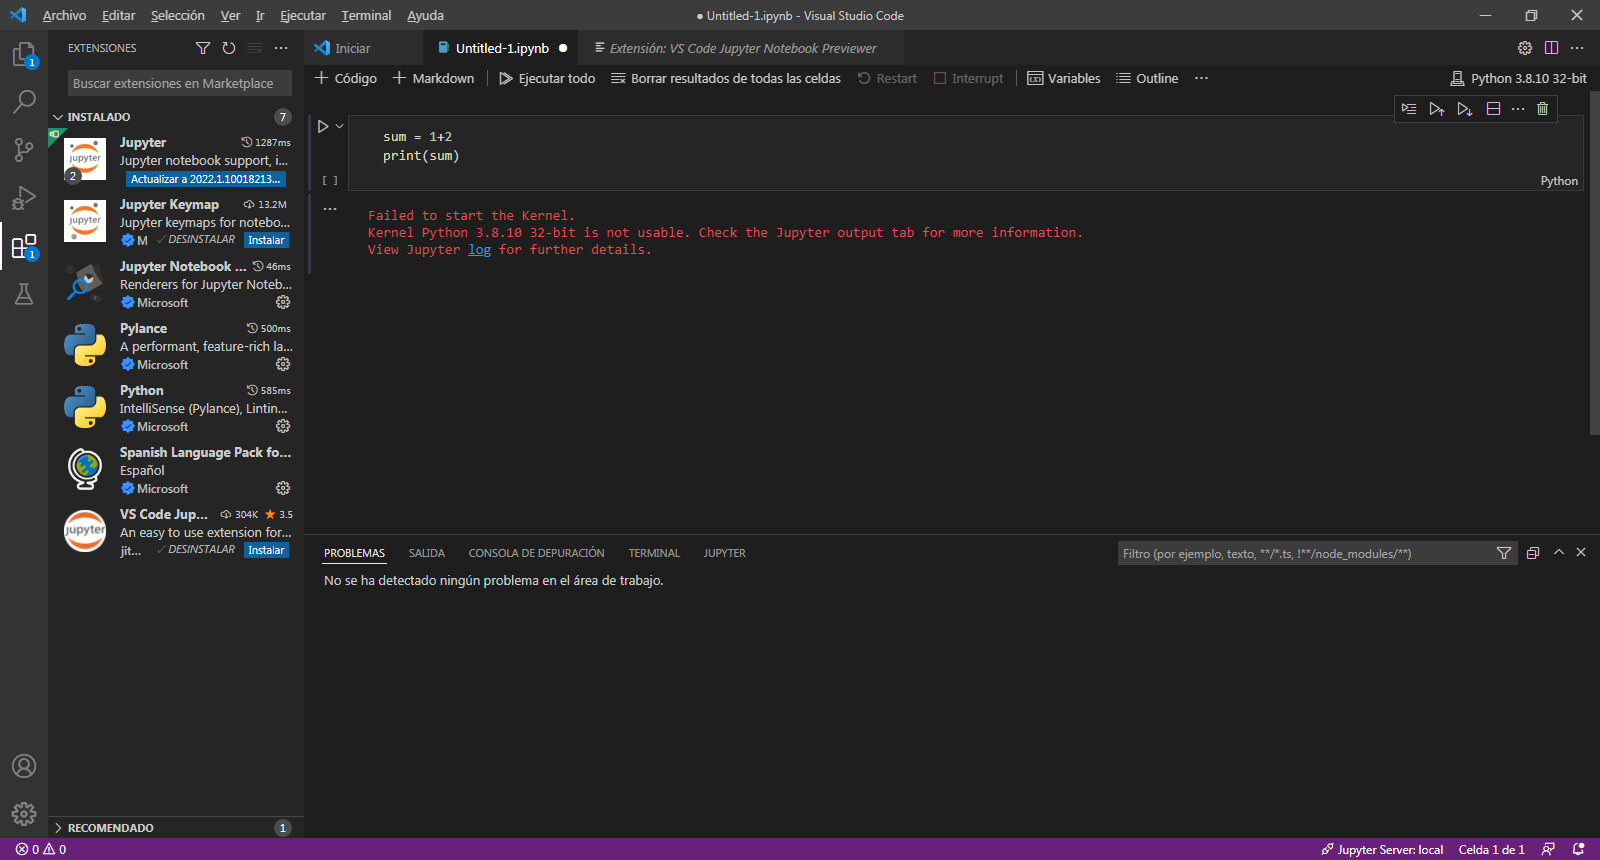Open manage gear for Spanish Language Pack
This screenshot has width=1600, height=860.
tap(283, 488)
